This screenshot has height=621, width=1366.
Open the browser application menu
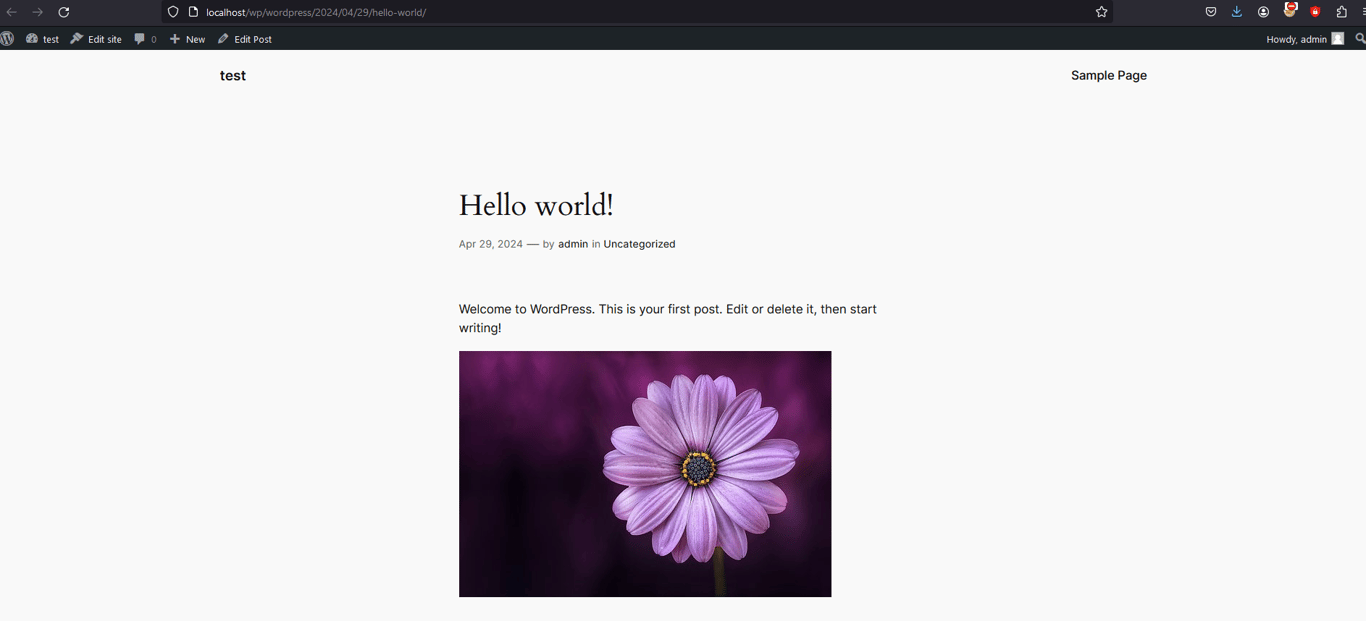pyautogui.click(x=1362, y=12)
